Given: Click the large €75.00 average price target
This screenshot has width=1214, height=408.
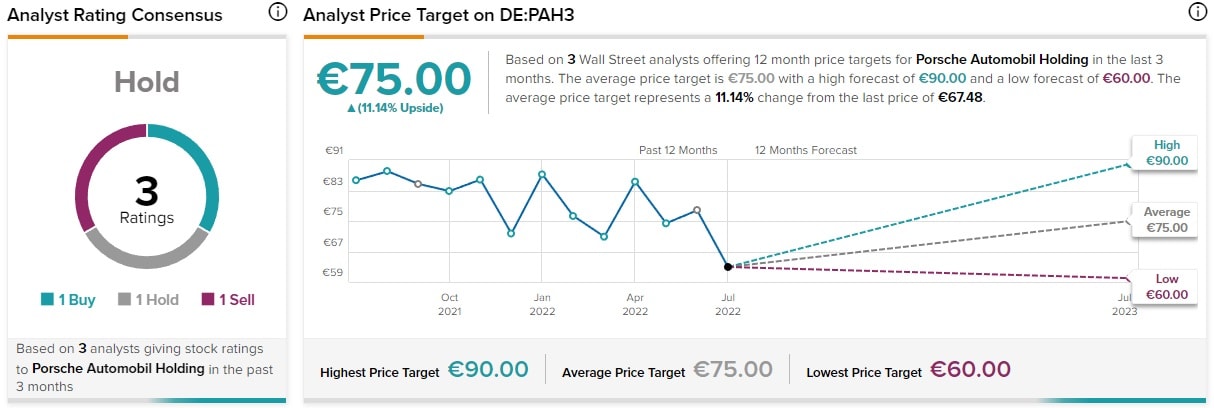Looking at the screenshot, I should pos(394,80).
